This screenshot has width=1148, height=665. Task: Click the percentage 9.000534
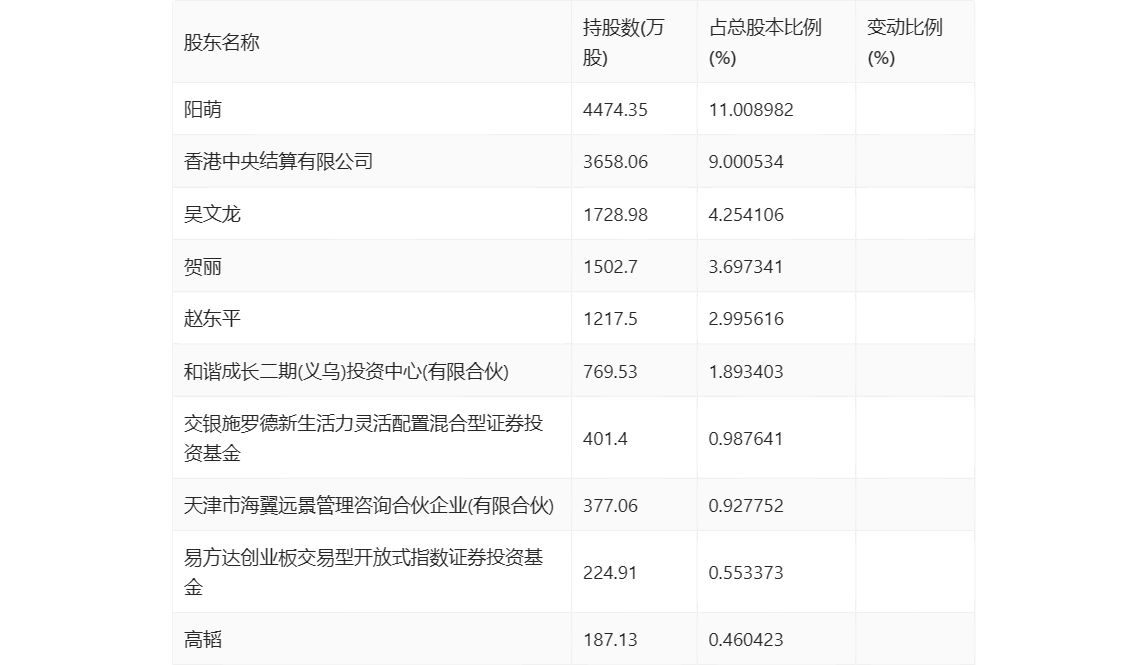746,161
